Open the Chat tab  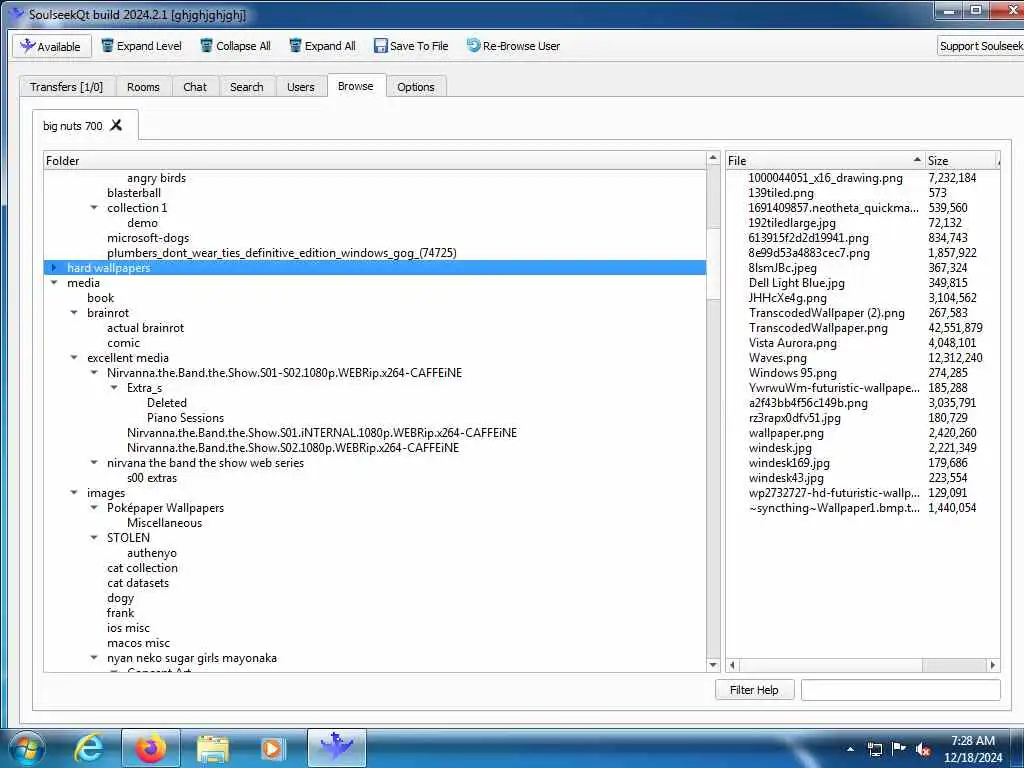(x=195, y=87)
